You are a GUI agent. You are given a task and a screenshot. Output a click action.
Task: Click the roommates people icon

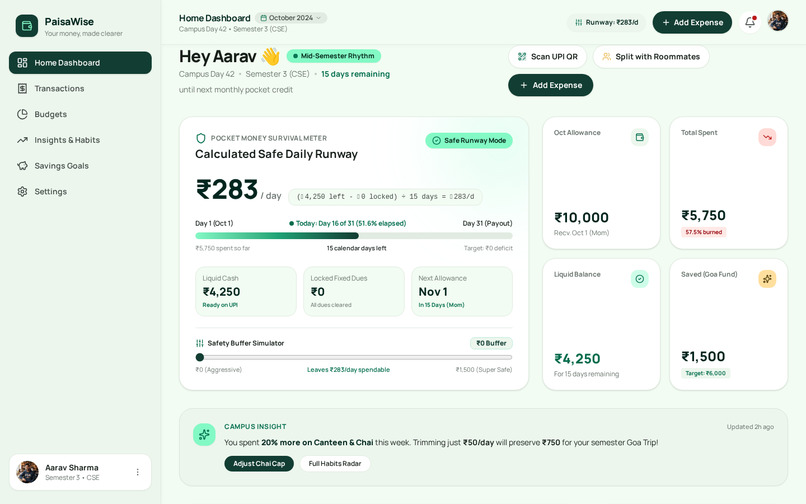coord(607,57)
